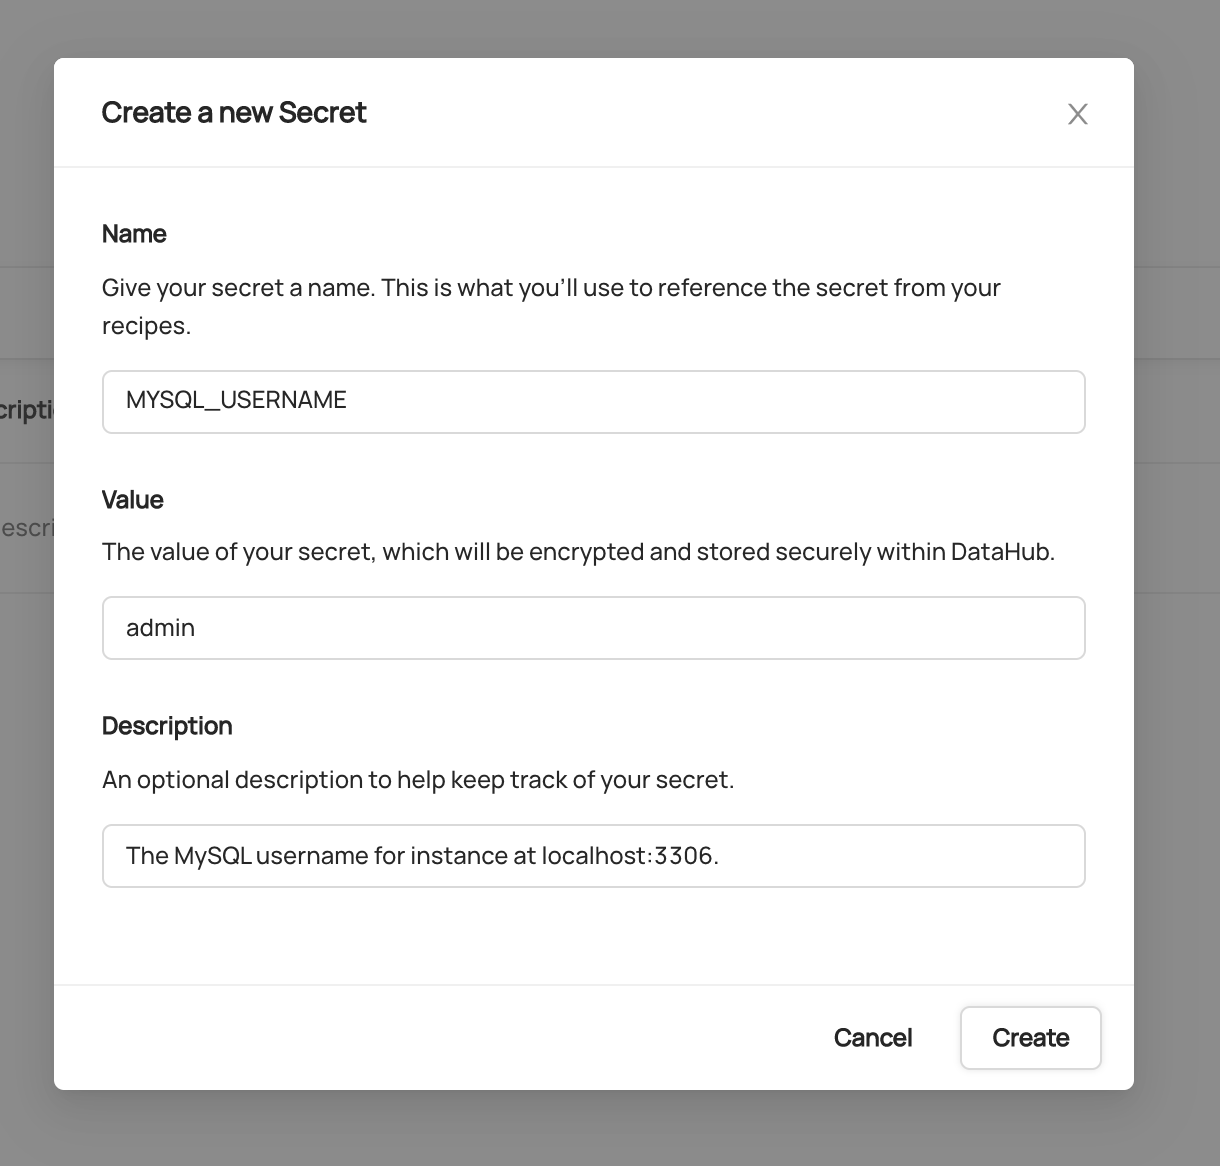Click the Name field containing MYSQL_USERNAME
Viewport: 1220px width, 1166px height.
pos(593,402)
